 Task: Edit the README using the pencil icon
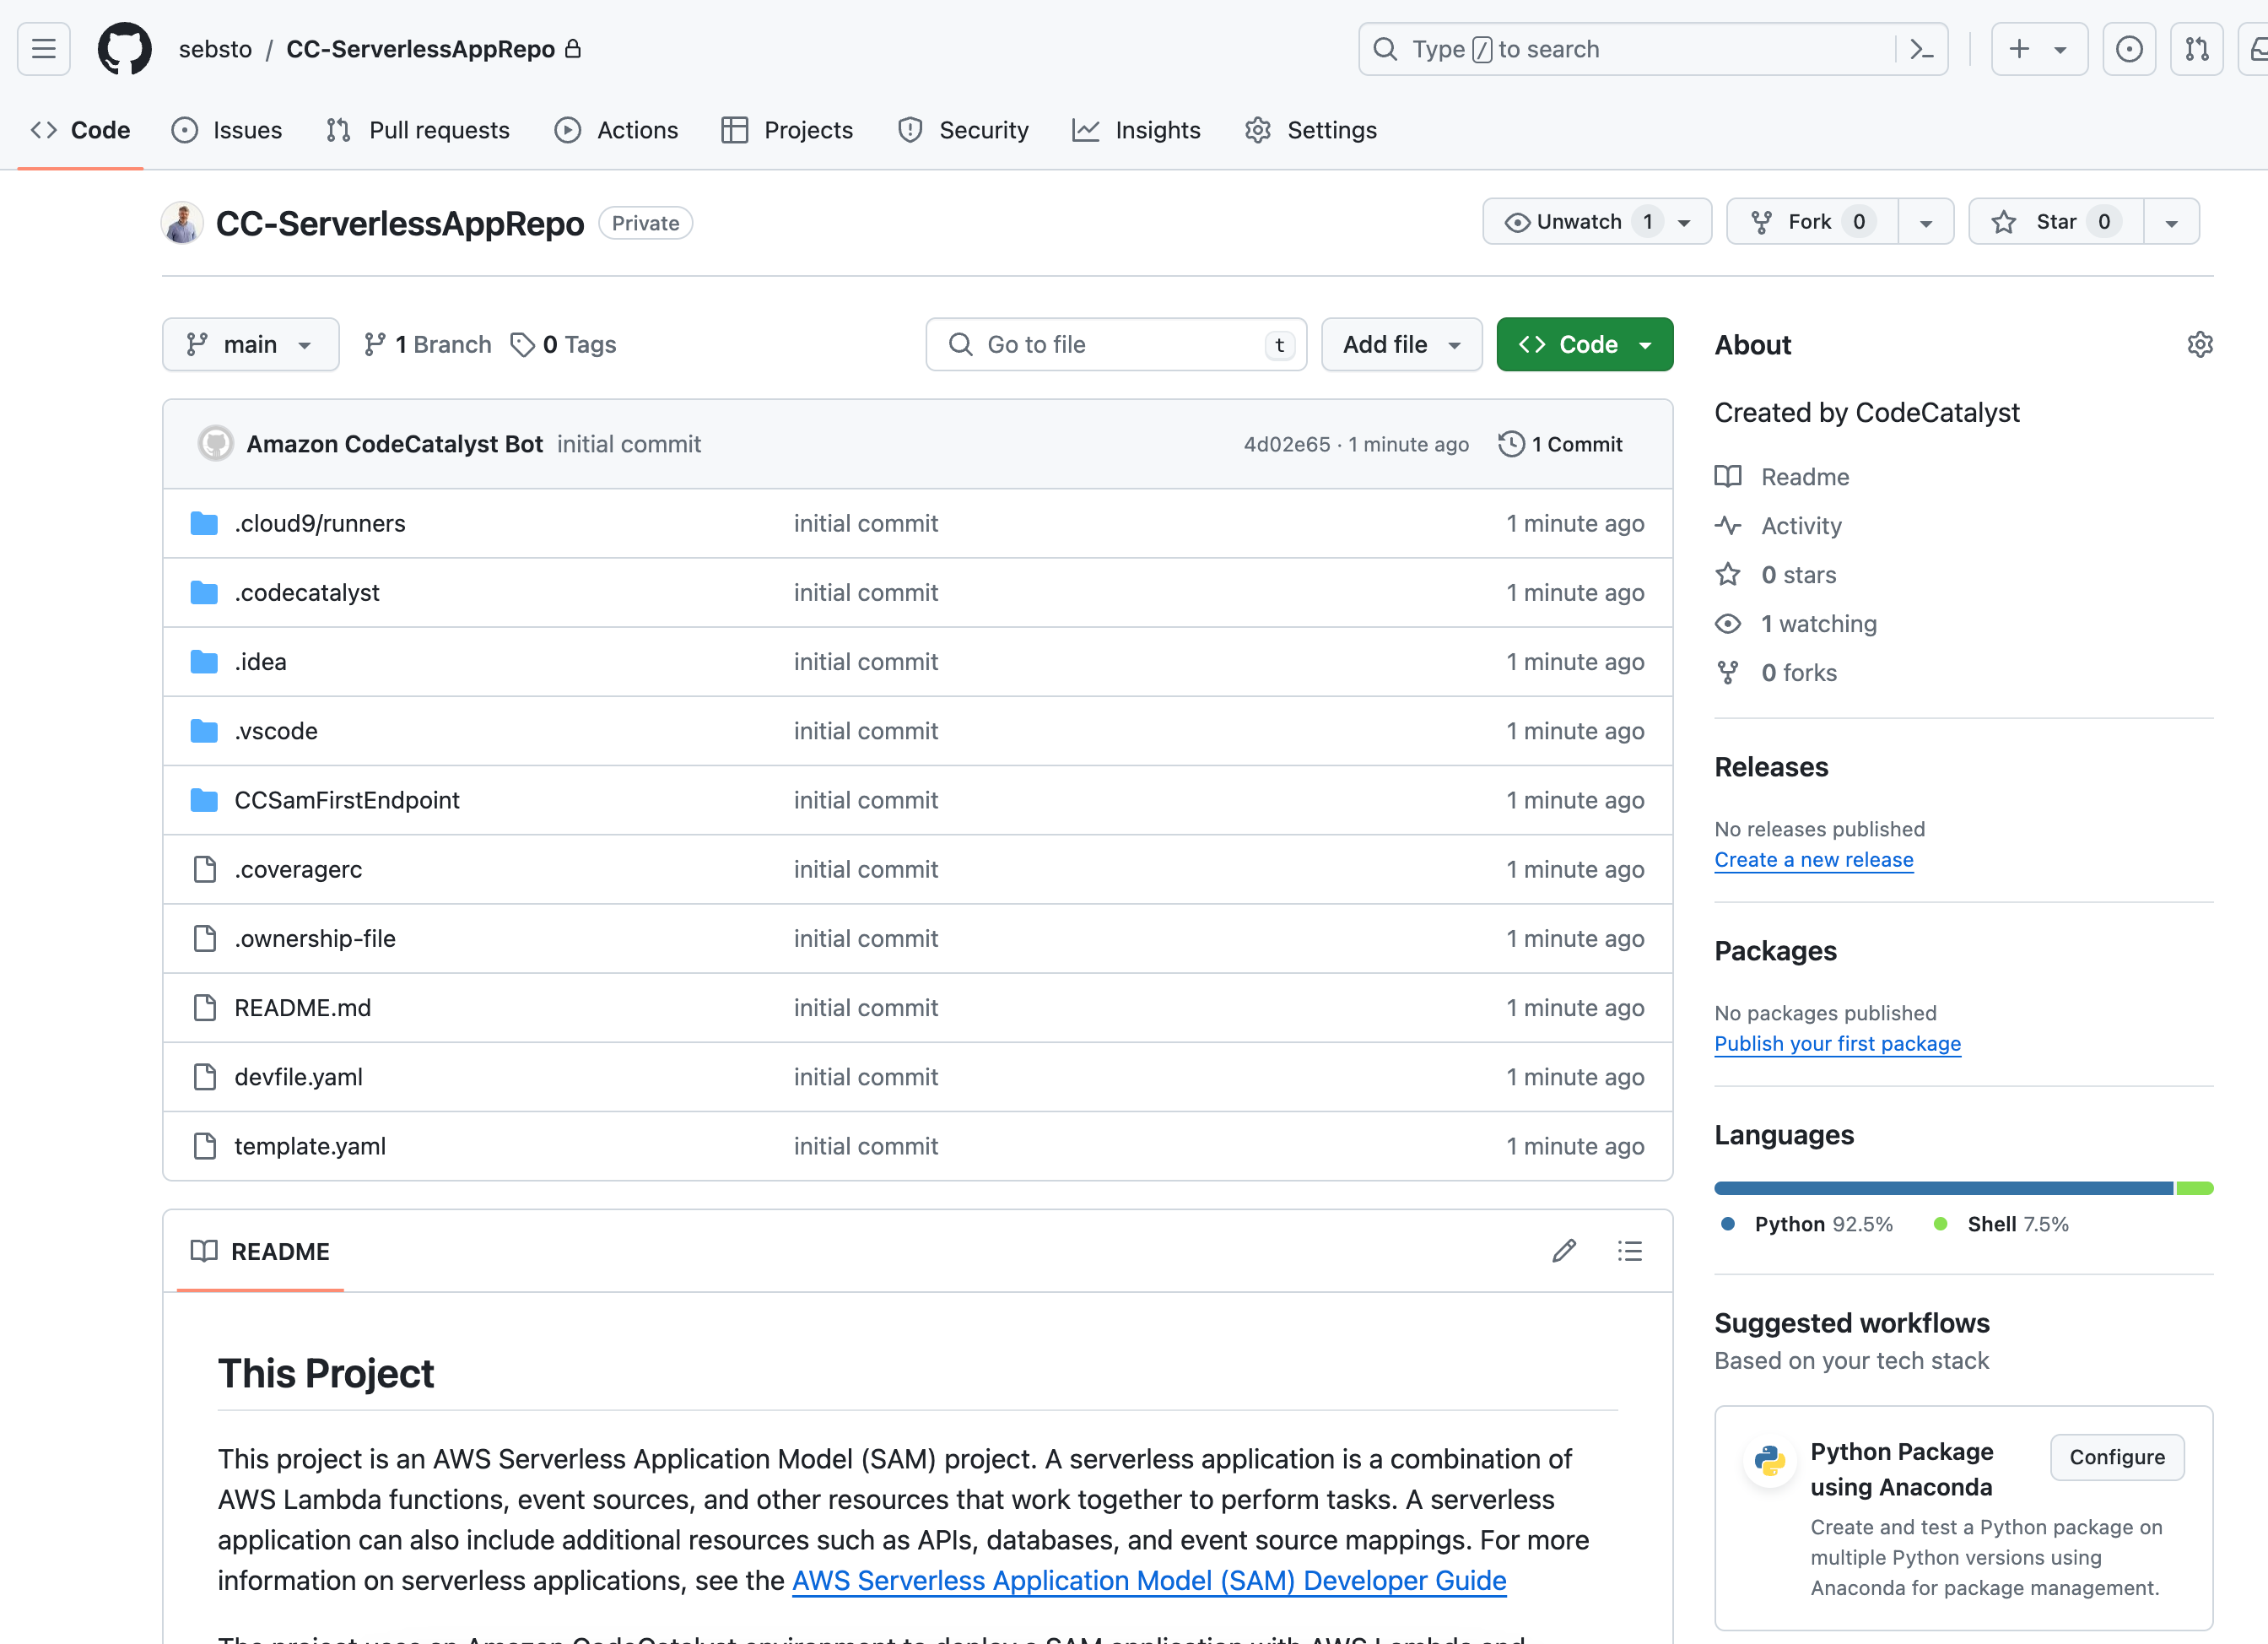coord(1563,1250)
